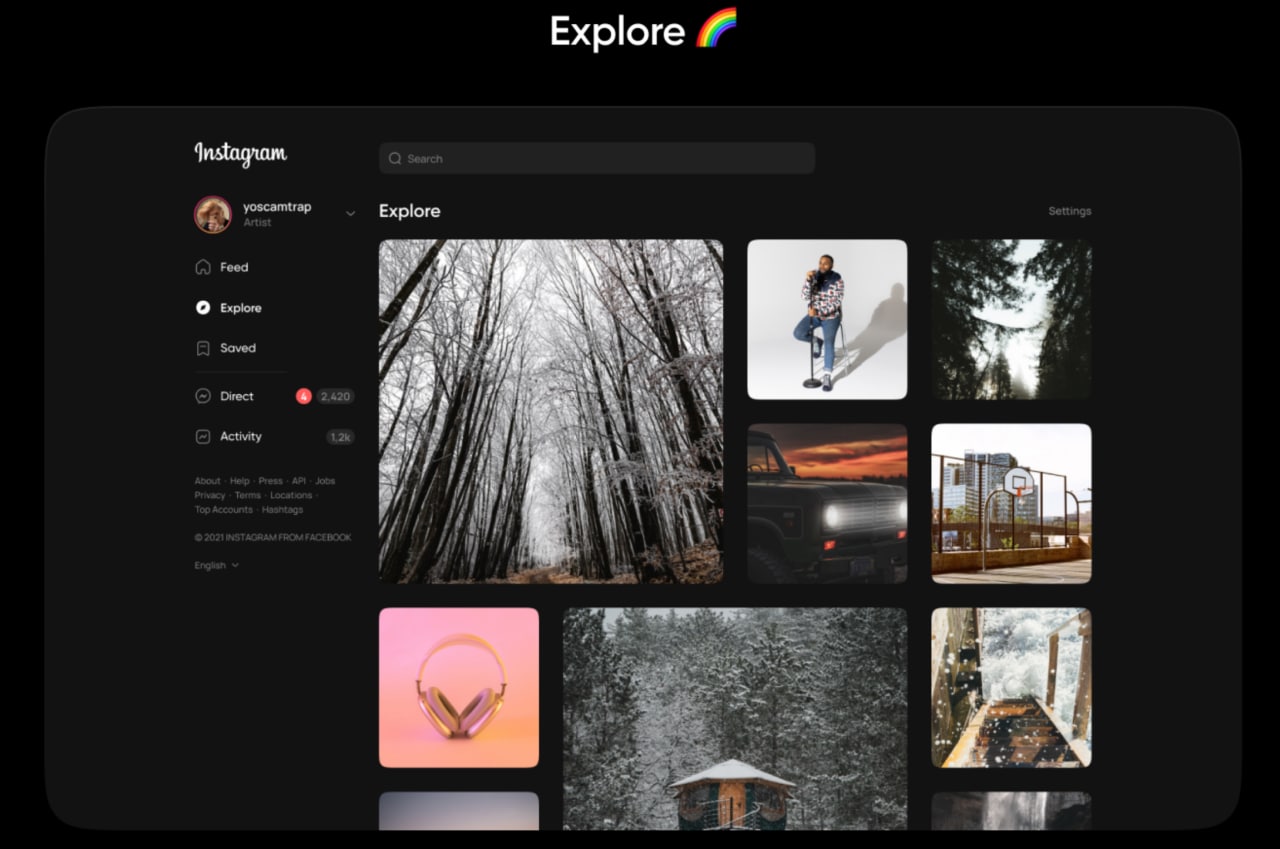1280x849 pixels.
Task: Open the Press footer link
Action: (x=271, y=481)
